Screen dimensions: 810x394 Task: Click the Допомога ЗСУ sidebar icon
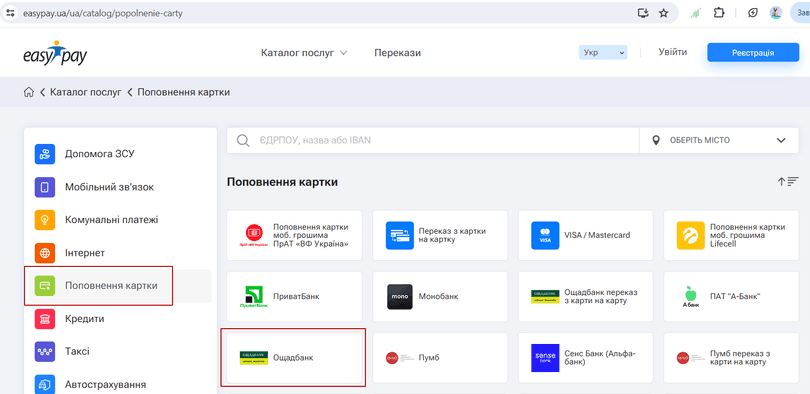[x=45, y=154]
